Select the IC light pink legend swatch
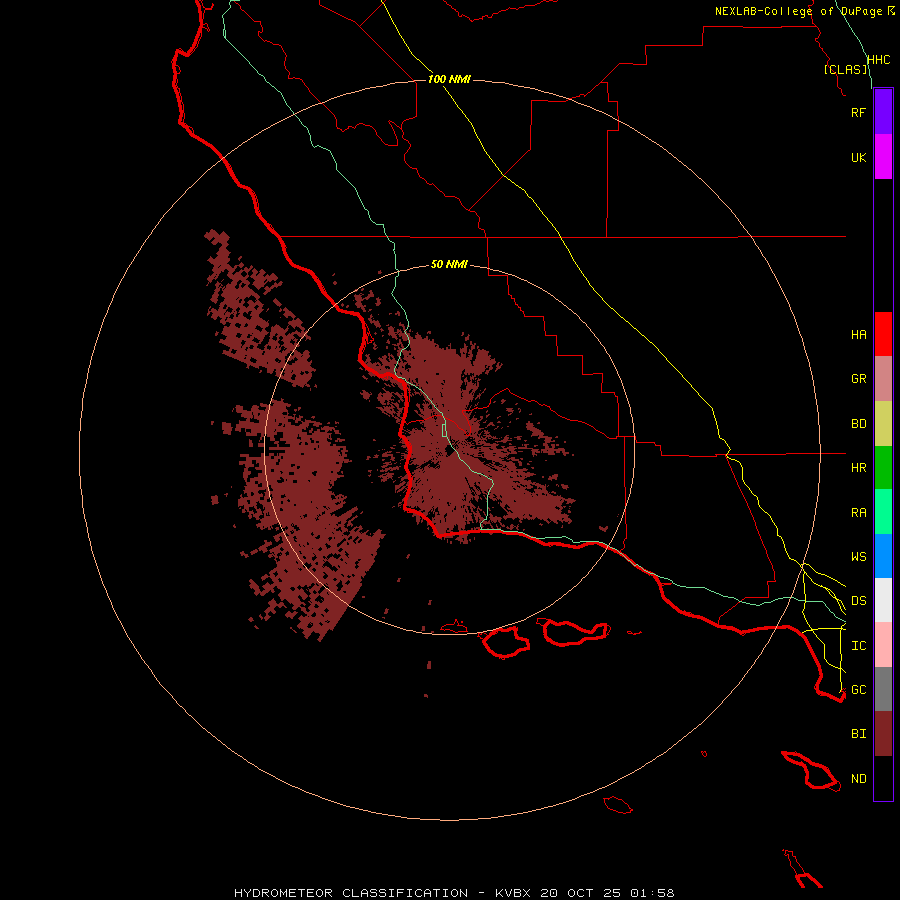The image size is (900, 900). (883, 645)
